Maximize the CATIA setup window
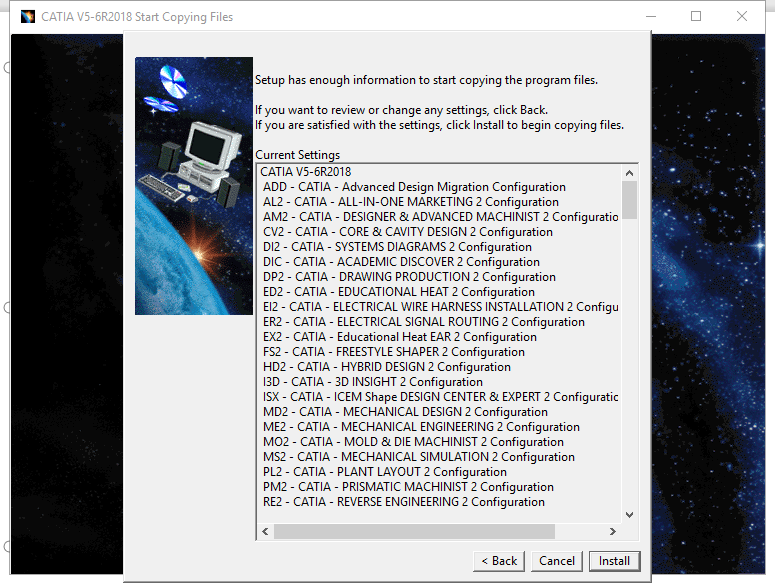 pyautogui.click(x=696, y=16)
